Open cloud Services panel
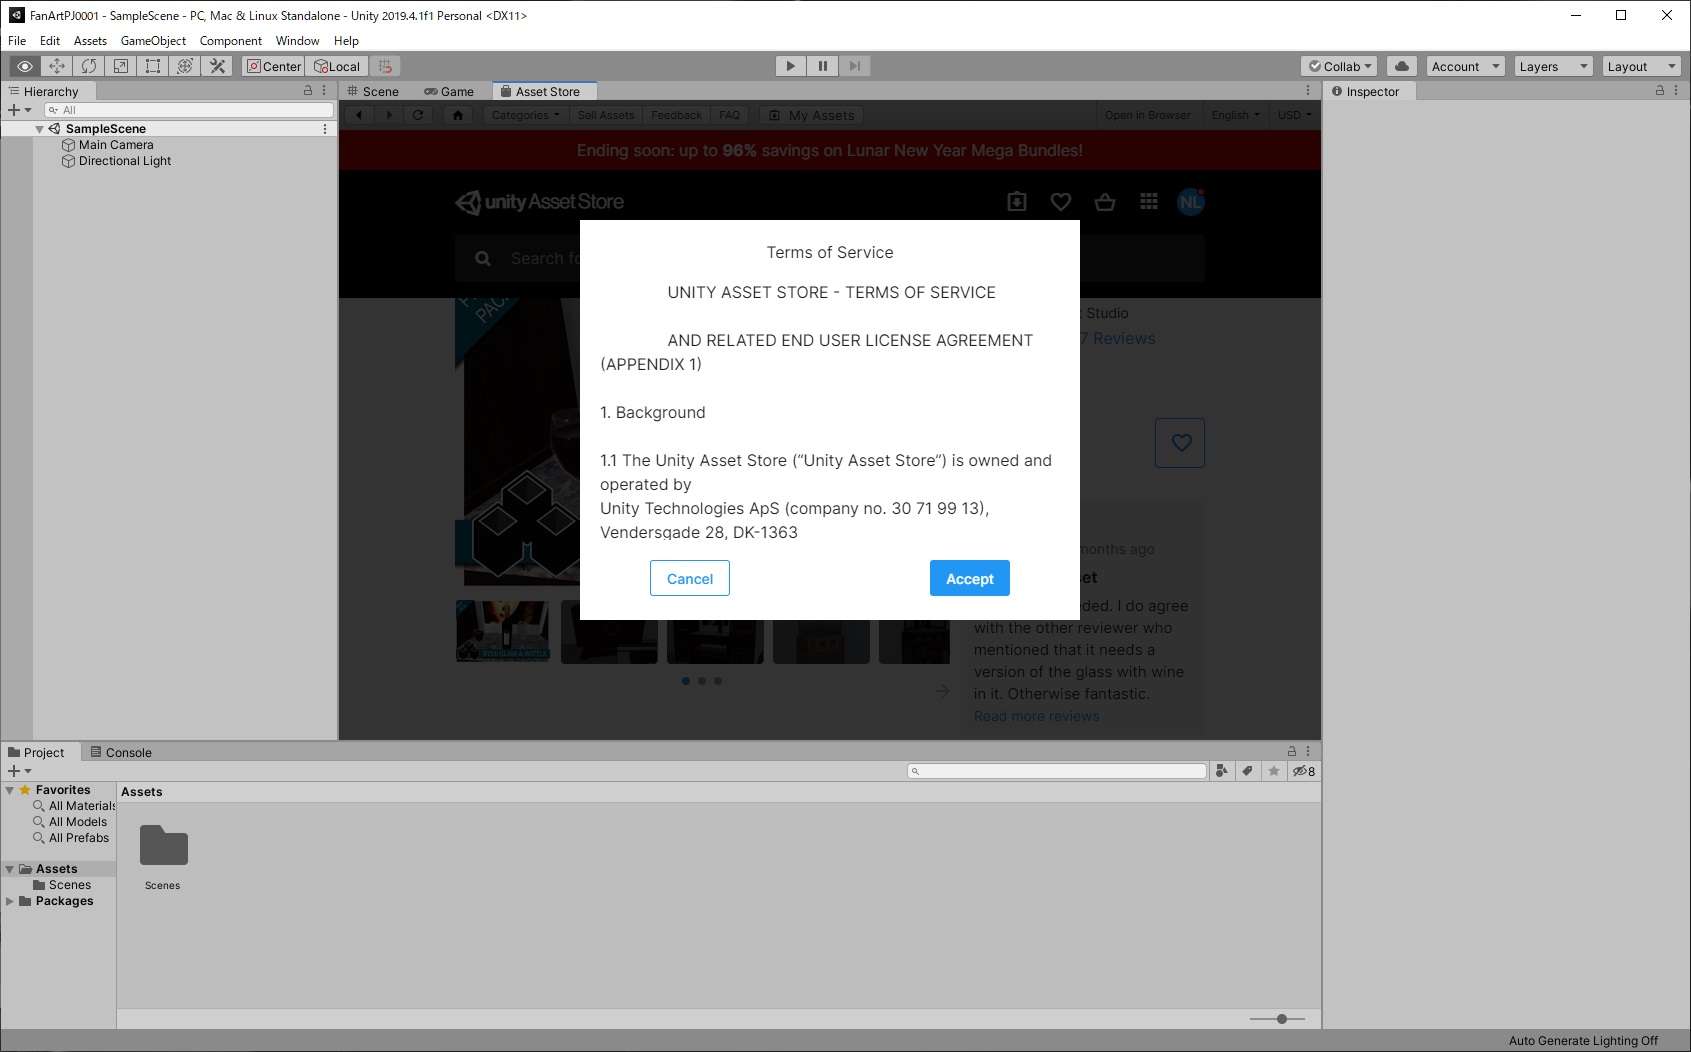Viewport: 1691px width, 1052px height. [1402, 66]
